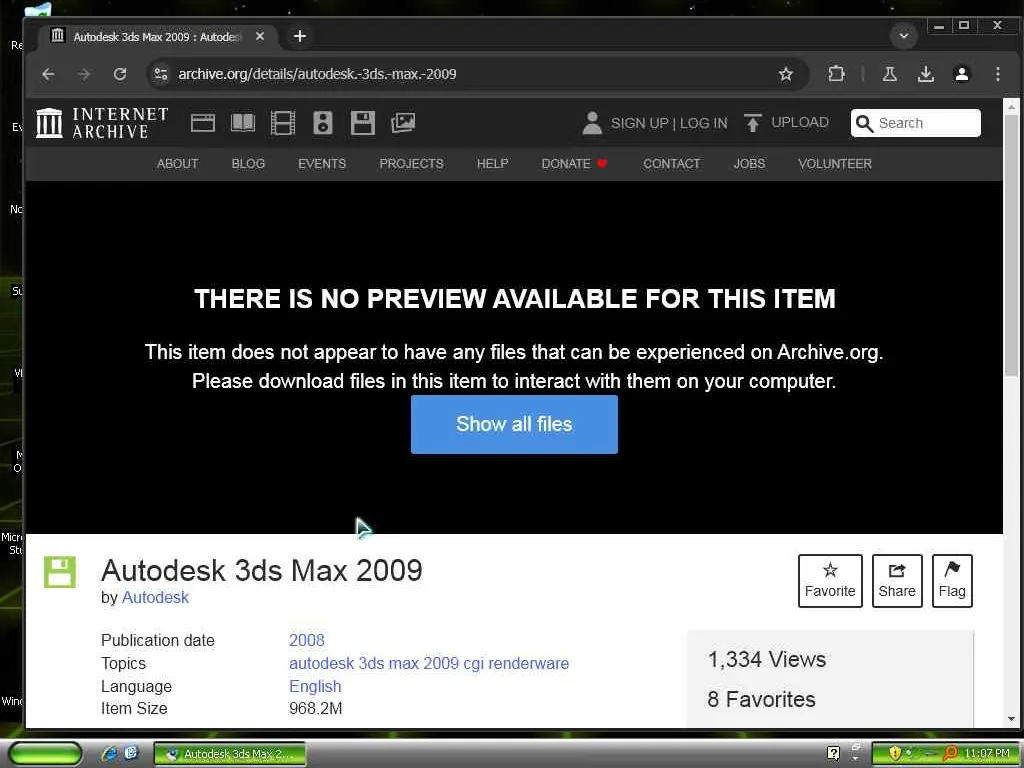This screenshot has height=768, width=1024.
Task: Click the Windows Start button
Action: click(x=45, y=753)
